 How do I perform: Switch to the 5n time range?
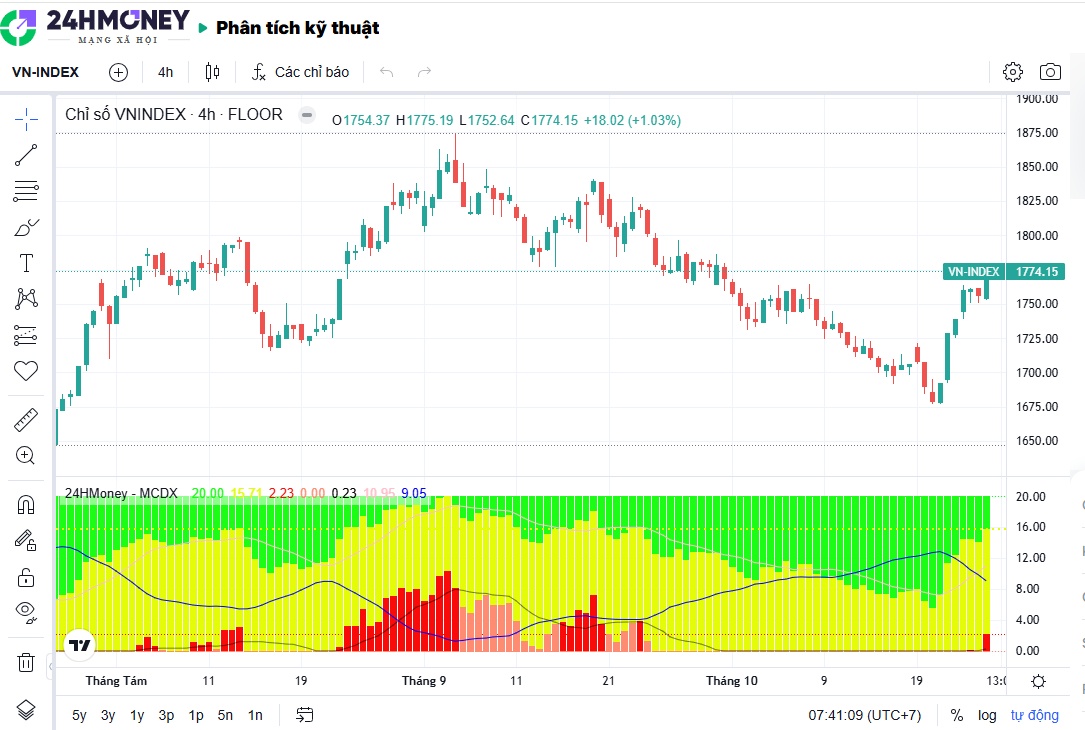tap(226, 715)
